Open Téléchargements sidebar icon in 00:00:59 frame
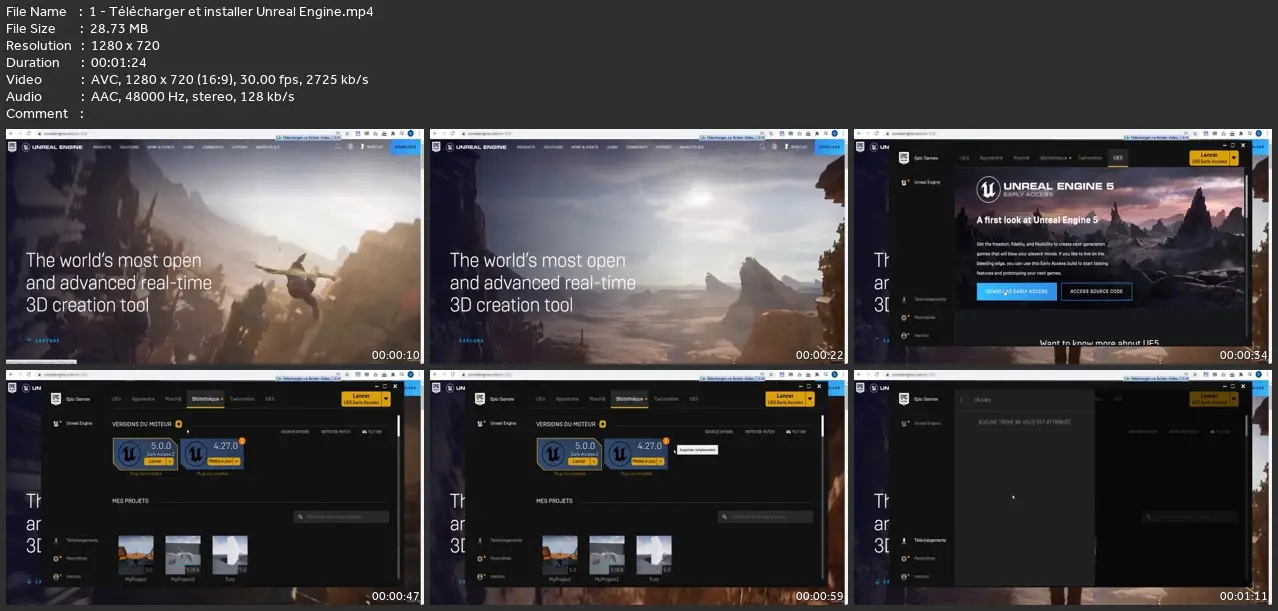The image size is (1278, 611). pos(480,540)
